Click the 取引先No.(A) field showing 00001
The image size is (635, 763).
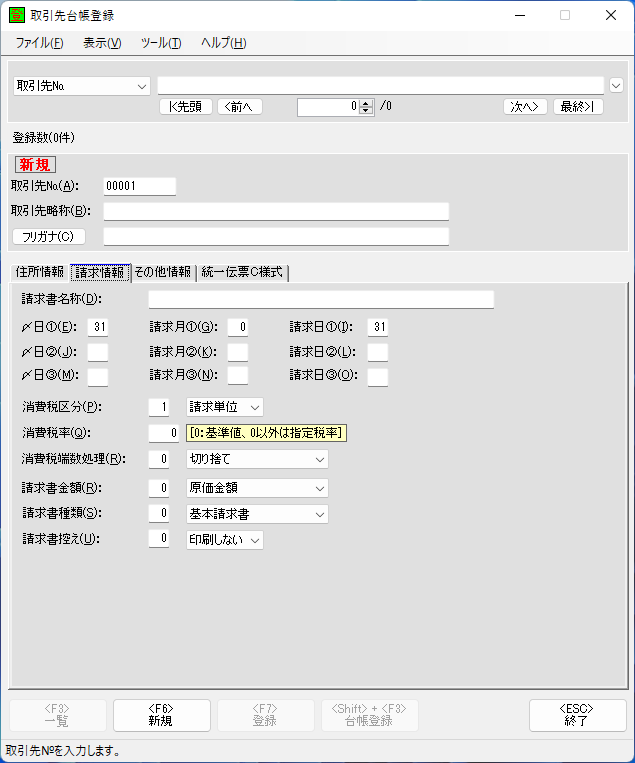click(x=140, y=186)
